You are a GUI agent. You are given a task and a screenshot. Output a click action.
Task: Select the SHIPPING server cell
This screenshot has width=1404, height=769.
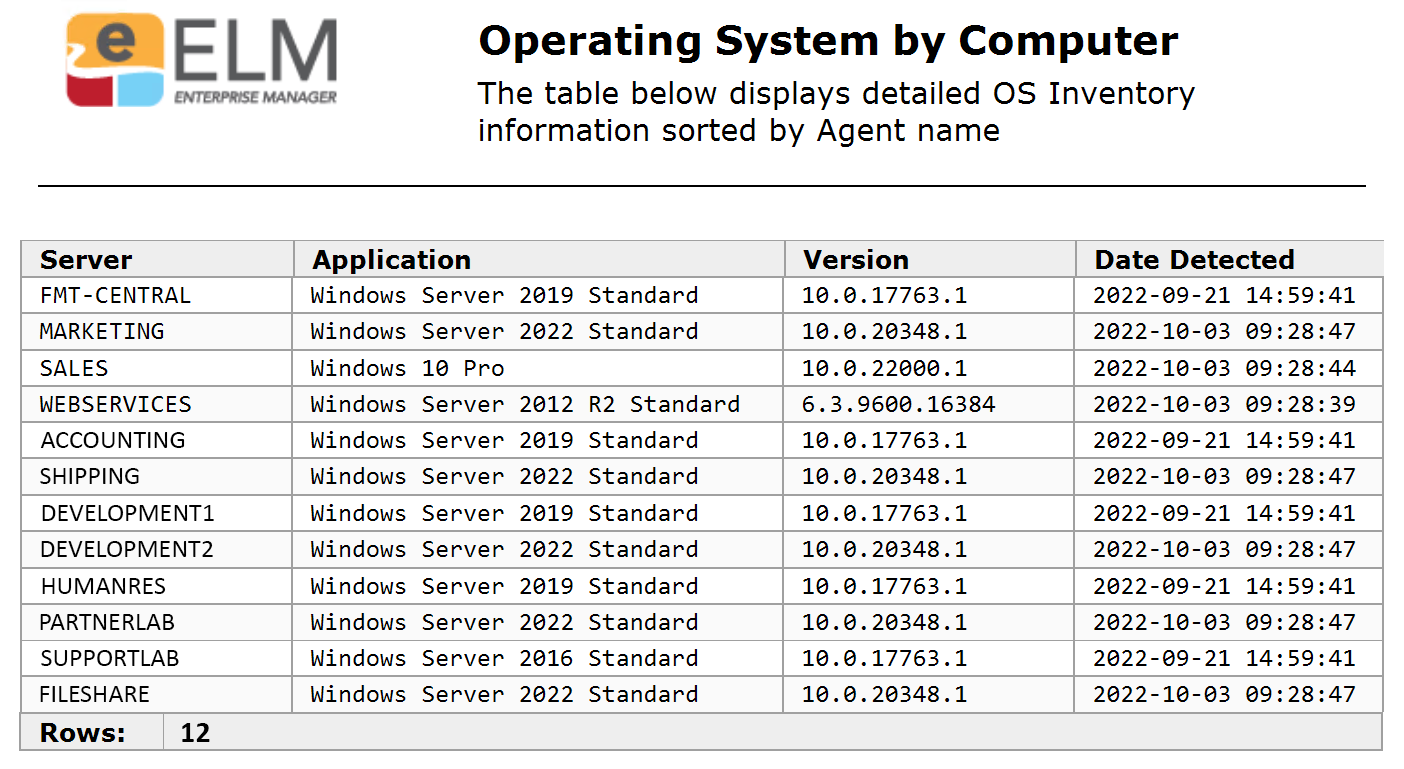click(x=157, y=477)
